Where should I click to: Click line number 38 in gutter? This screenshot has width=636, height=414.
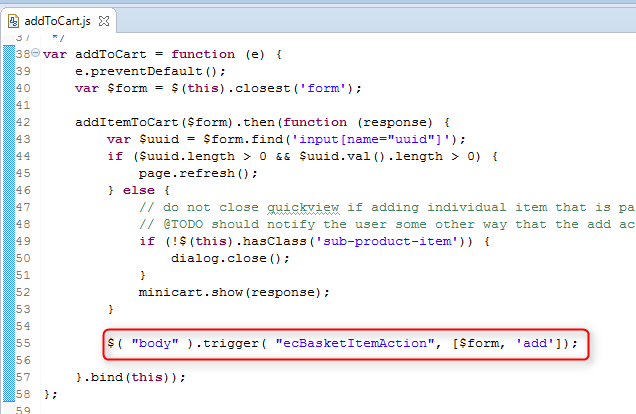coord(23,54)
